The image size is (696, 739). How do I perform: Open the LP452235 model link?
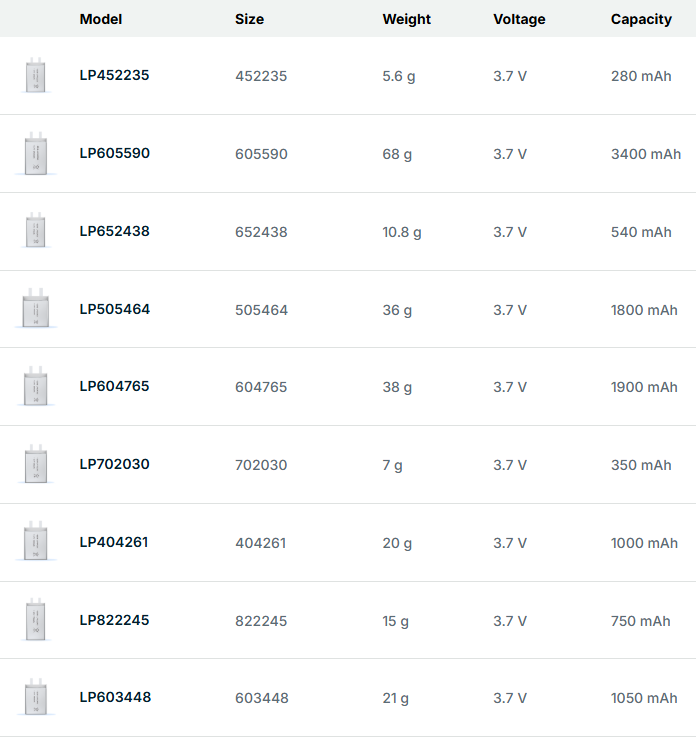[x=114, y=75]
